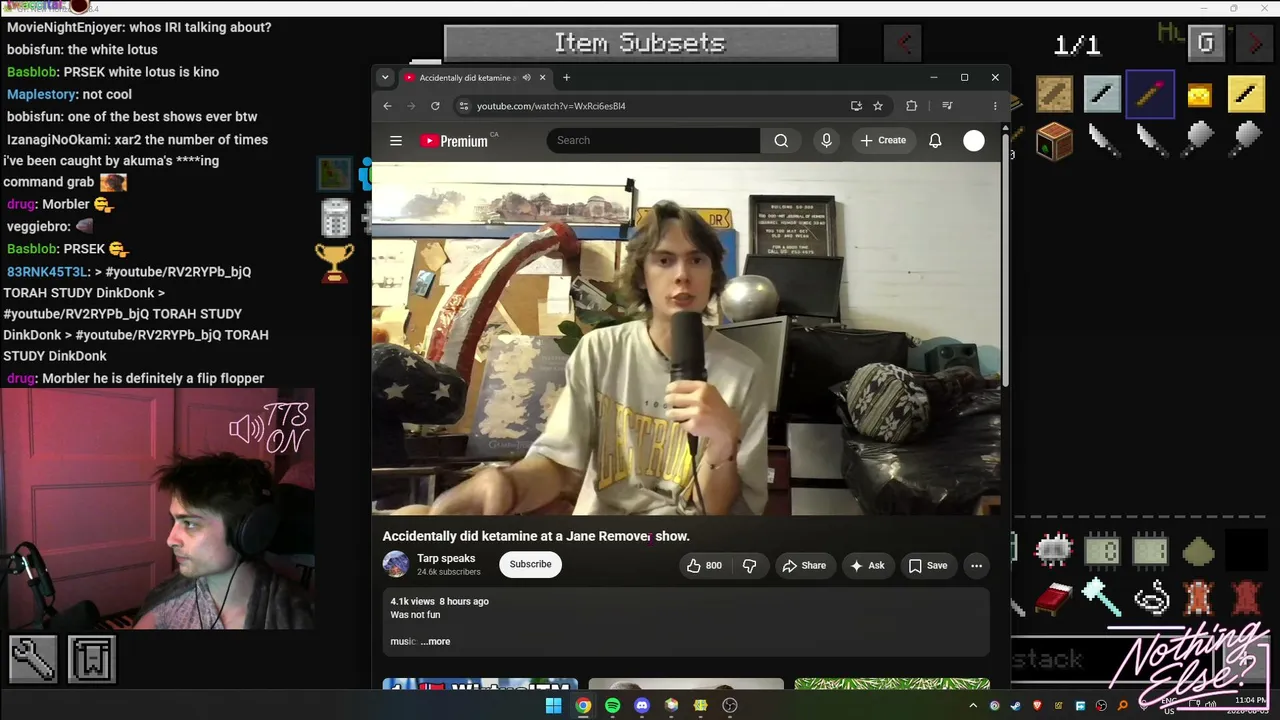Click the video title Accidentally did ketamine

point(536,536)
